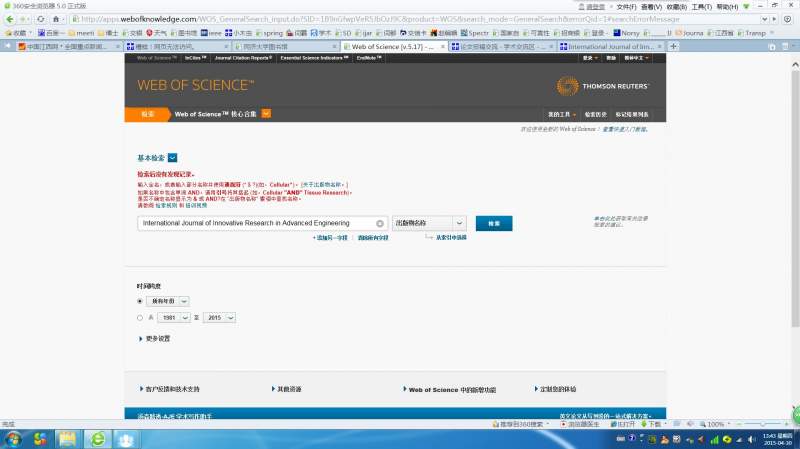
Task: Click the search history header link
Action: click(595, 114)
